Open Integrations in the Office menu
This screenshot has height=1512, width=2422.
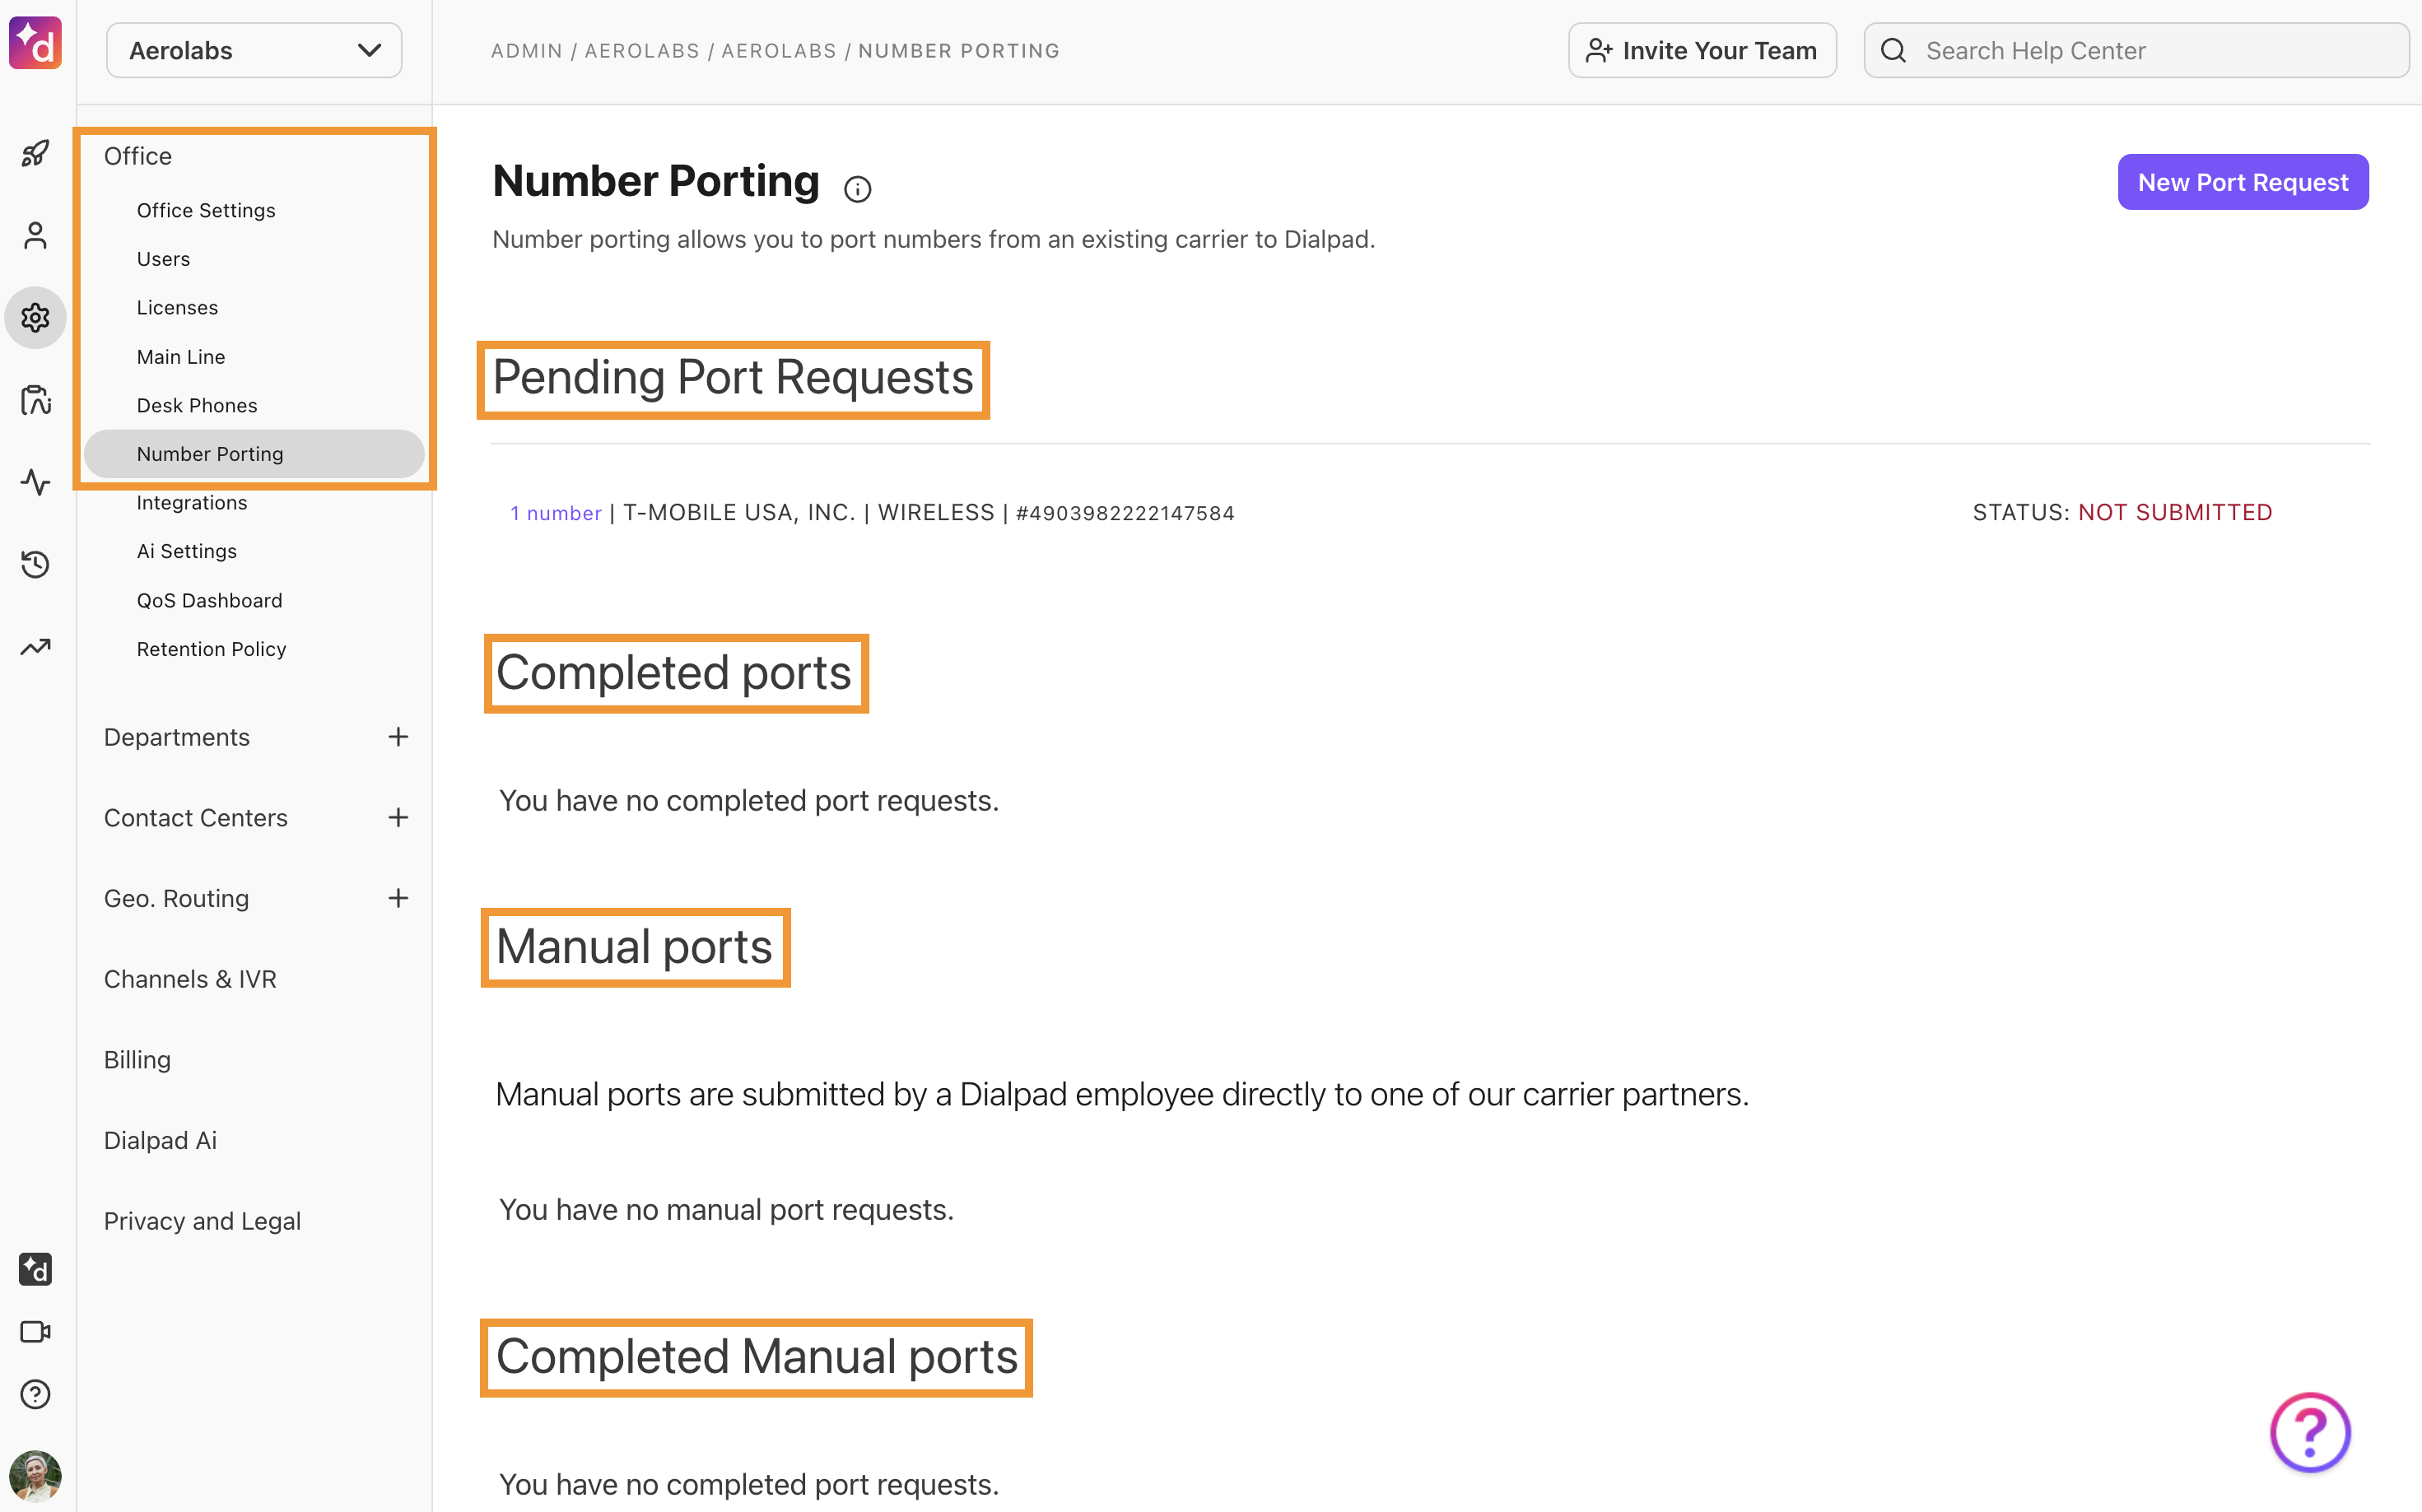tap(192, 503)
